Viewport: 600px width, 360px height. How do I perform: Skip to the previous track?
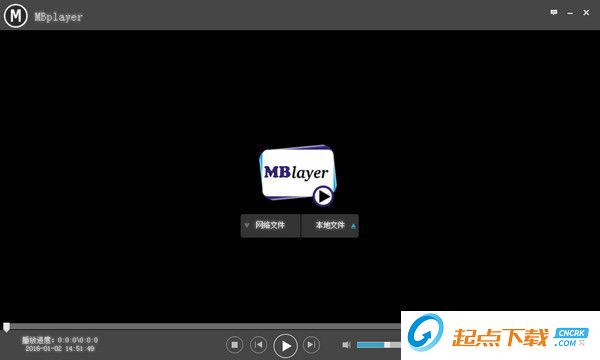coord(259,345)
